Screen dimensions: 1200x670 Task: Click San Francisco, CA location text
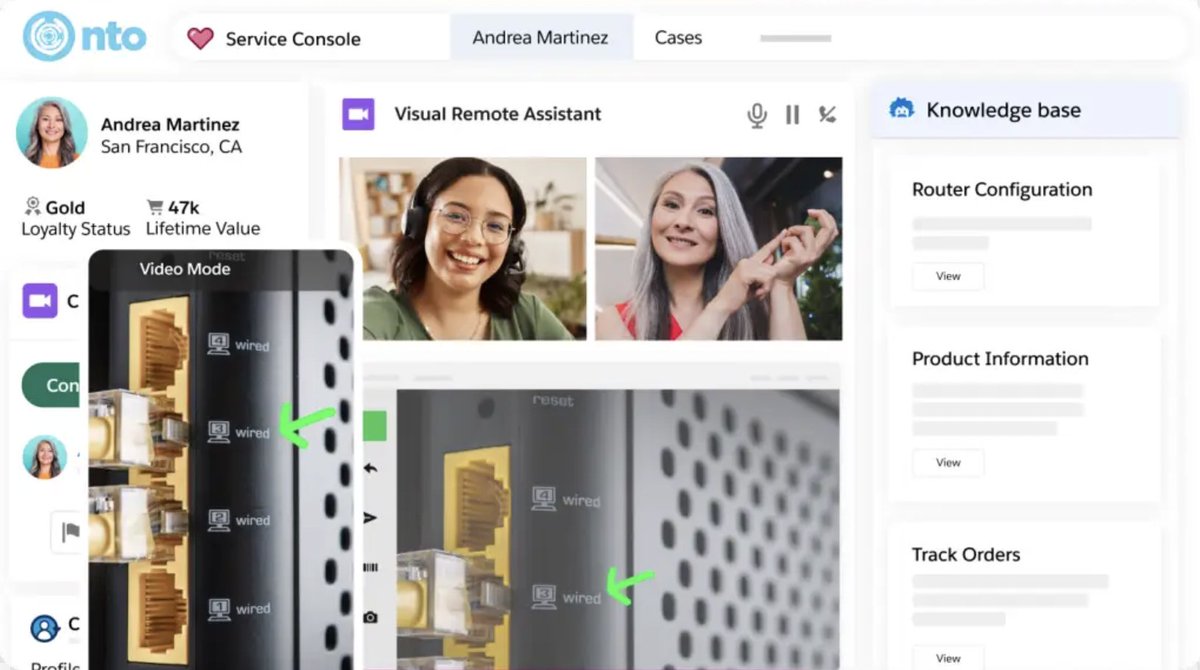point(171,147)
